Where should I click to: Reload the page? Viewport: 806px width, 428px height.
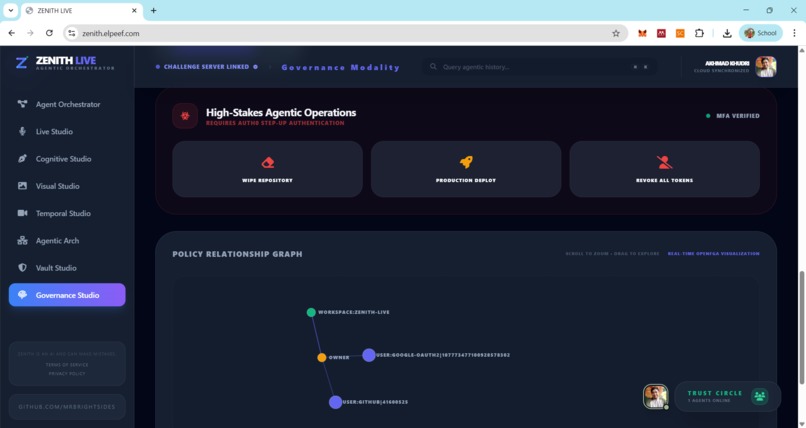coord(49,33)
